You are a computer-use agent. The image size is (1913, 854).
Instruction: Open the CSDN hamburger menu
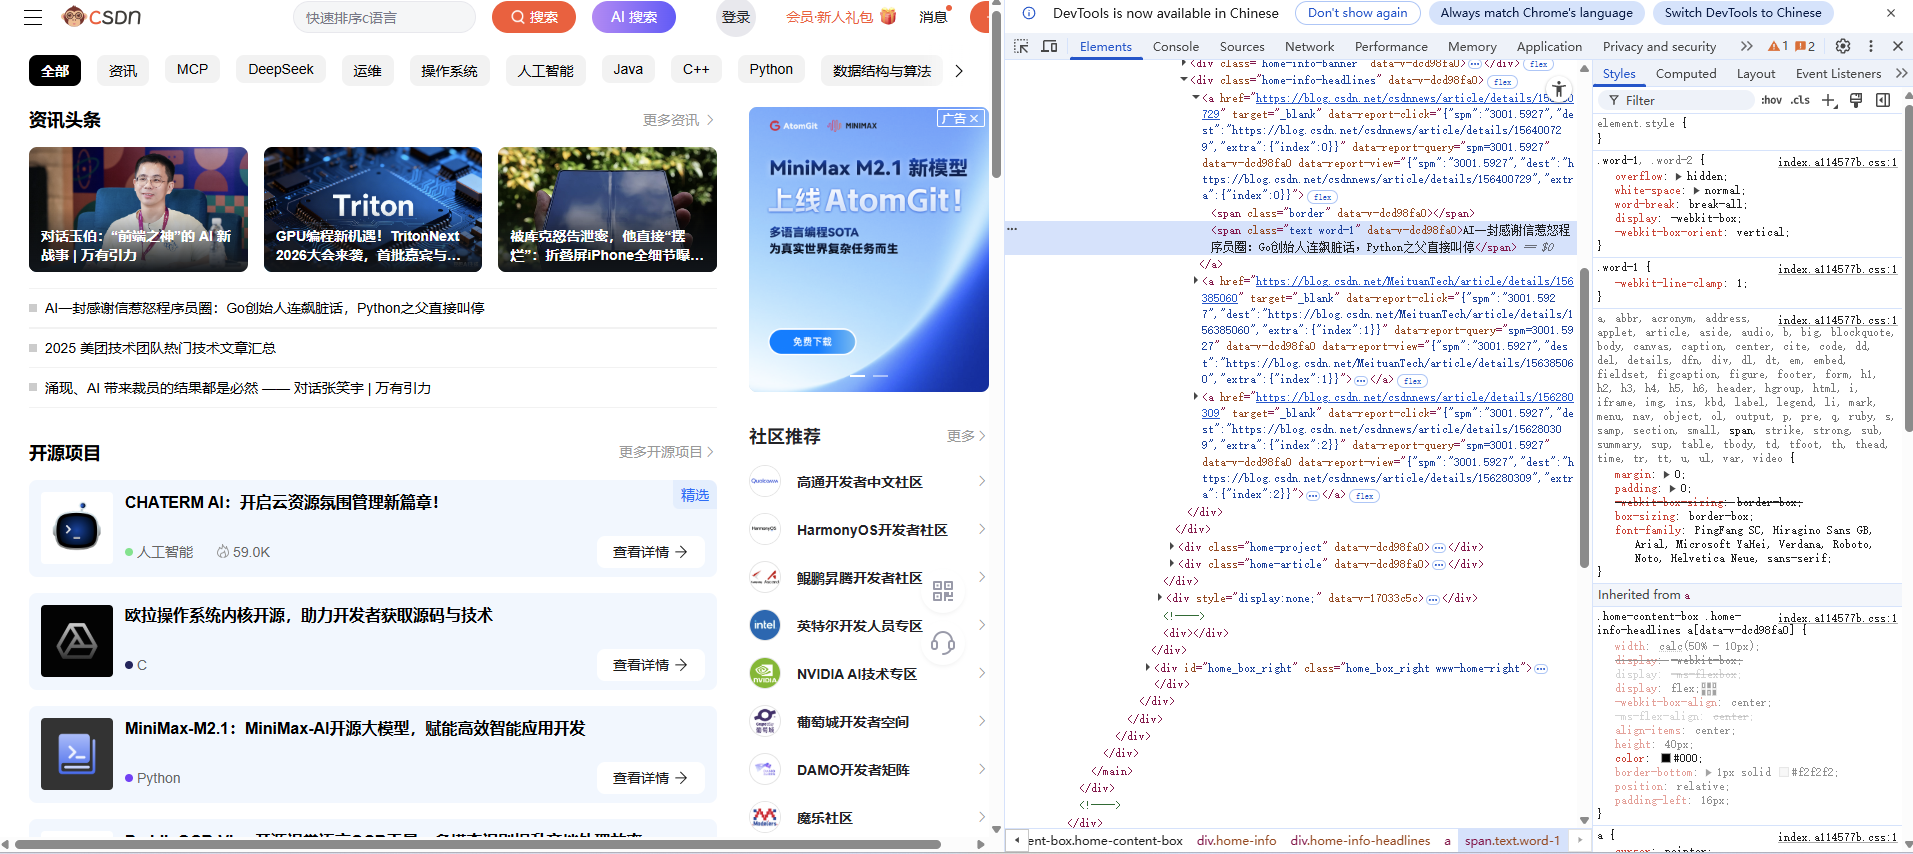pos(33,17)
